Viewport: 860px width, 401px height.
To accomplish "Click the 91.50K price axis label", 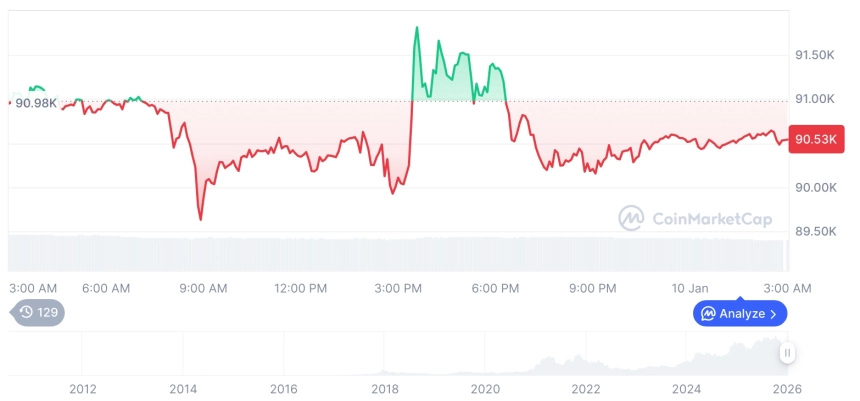I will tap(814, 54).
